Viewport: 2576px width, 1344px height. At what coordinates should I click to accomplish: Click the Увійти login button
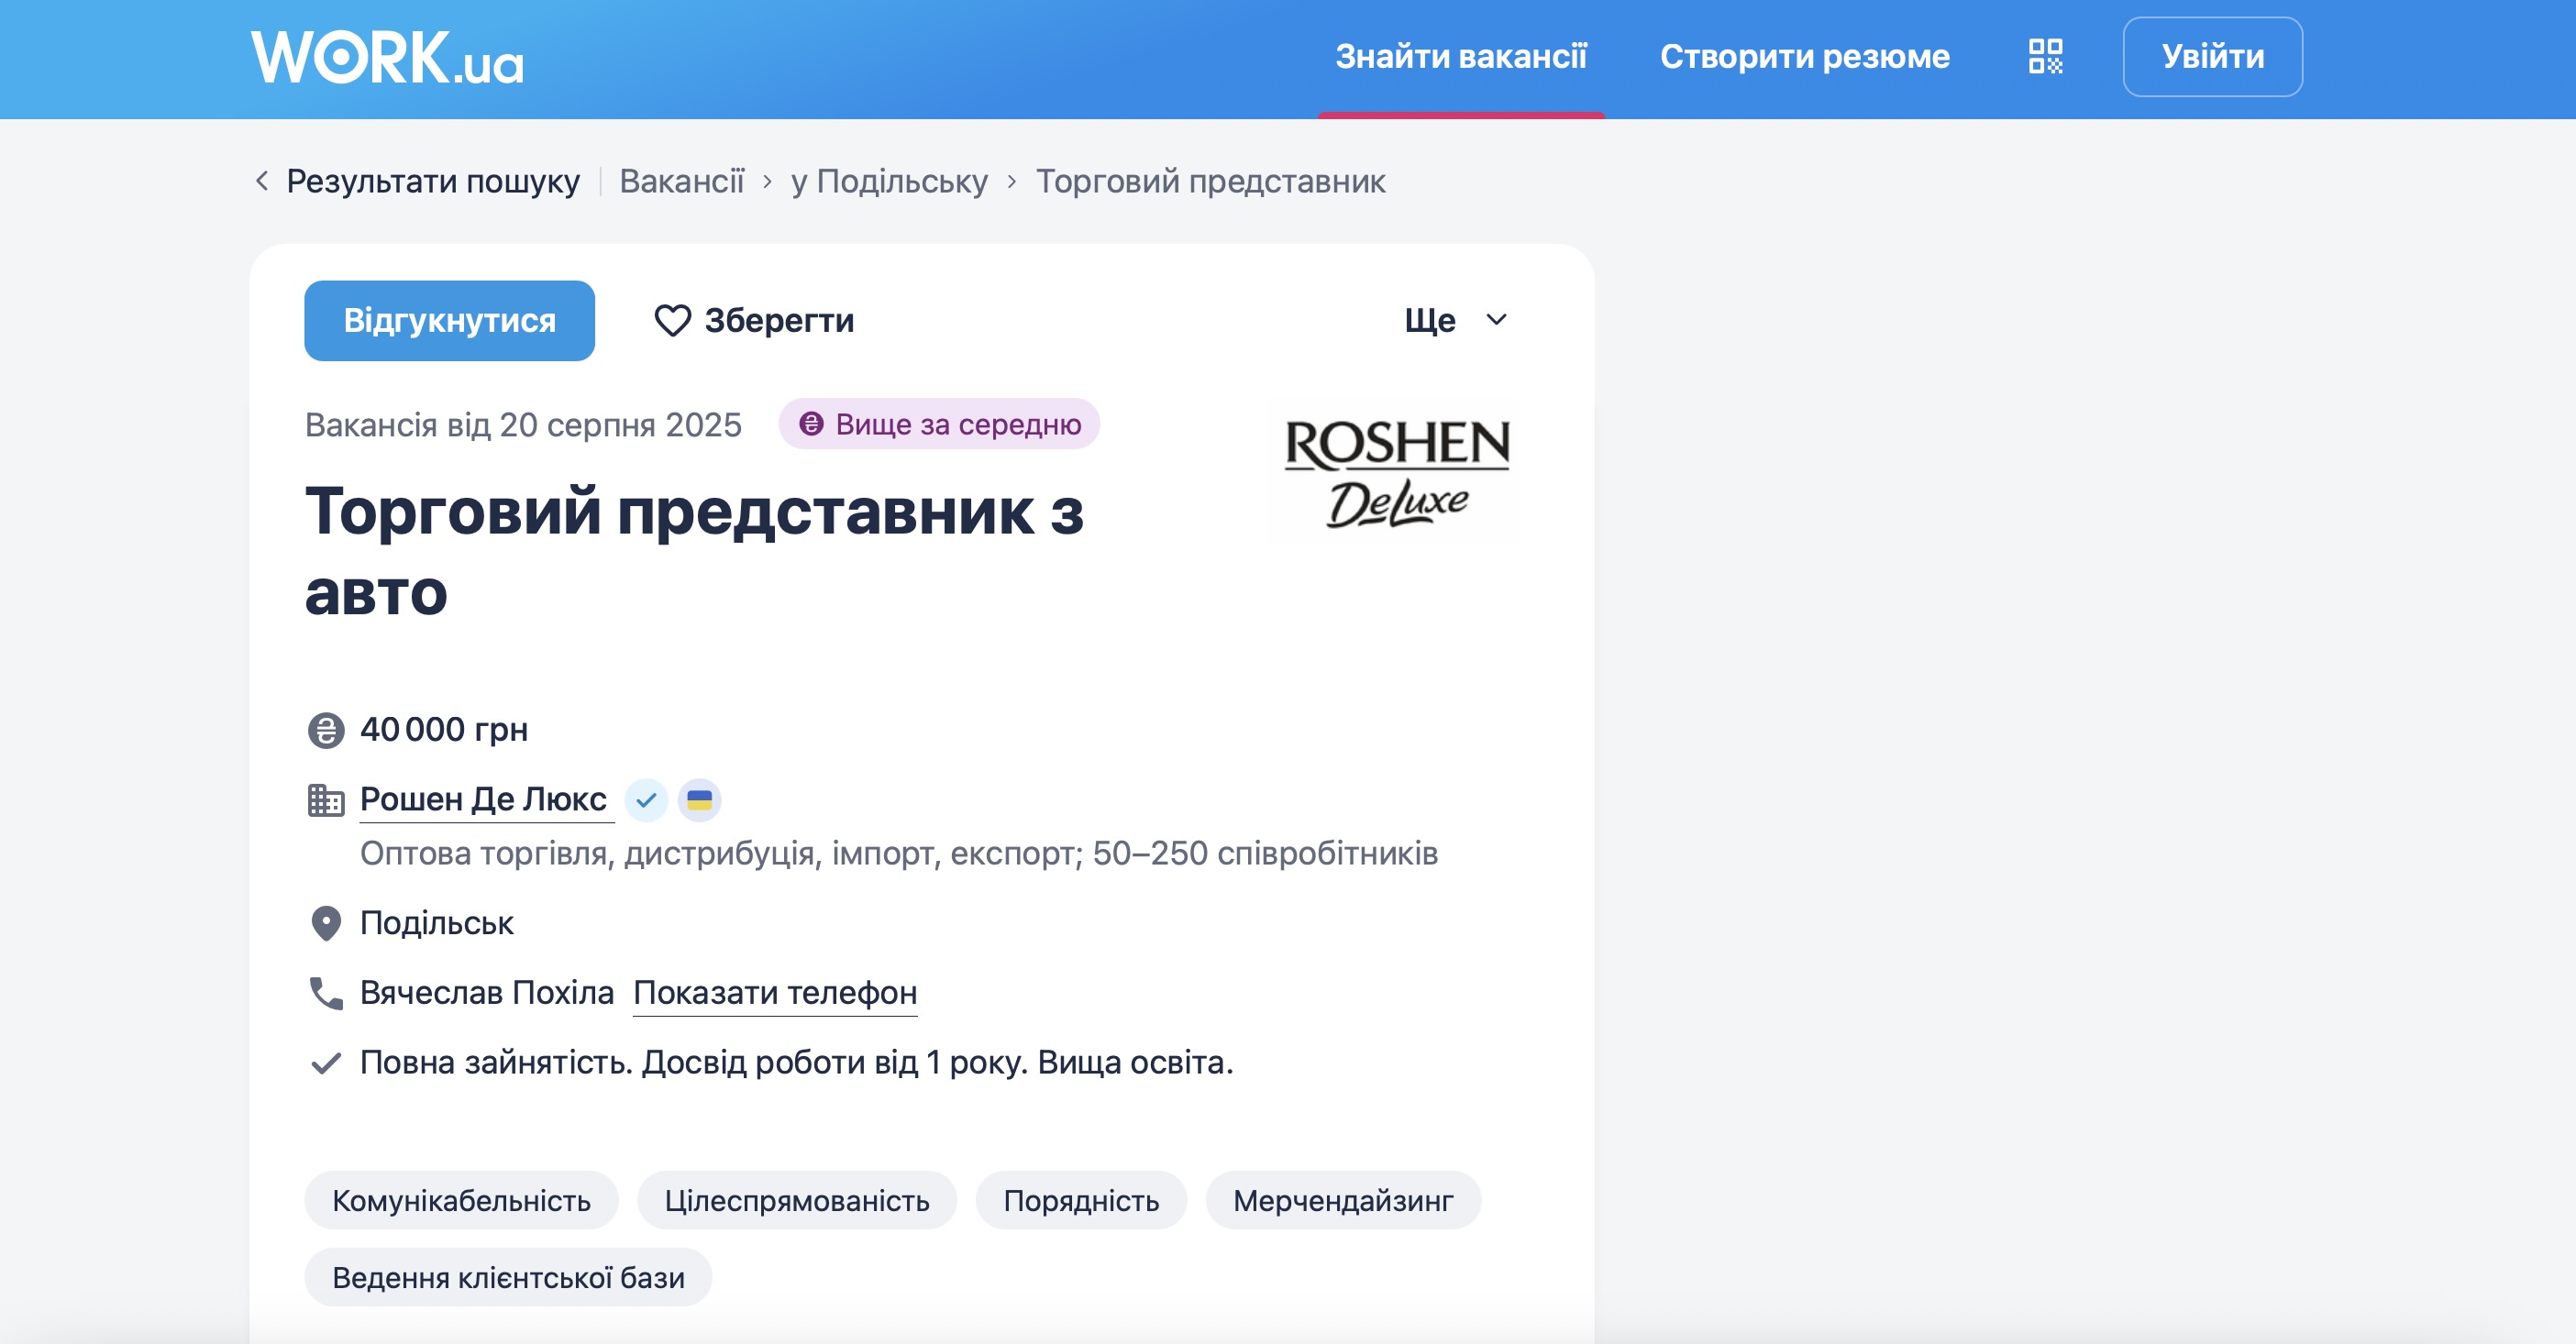(x=2212, y=57)
